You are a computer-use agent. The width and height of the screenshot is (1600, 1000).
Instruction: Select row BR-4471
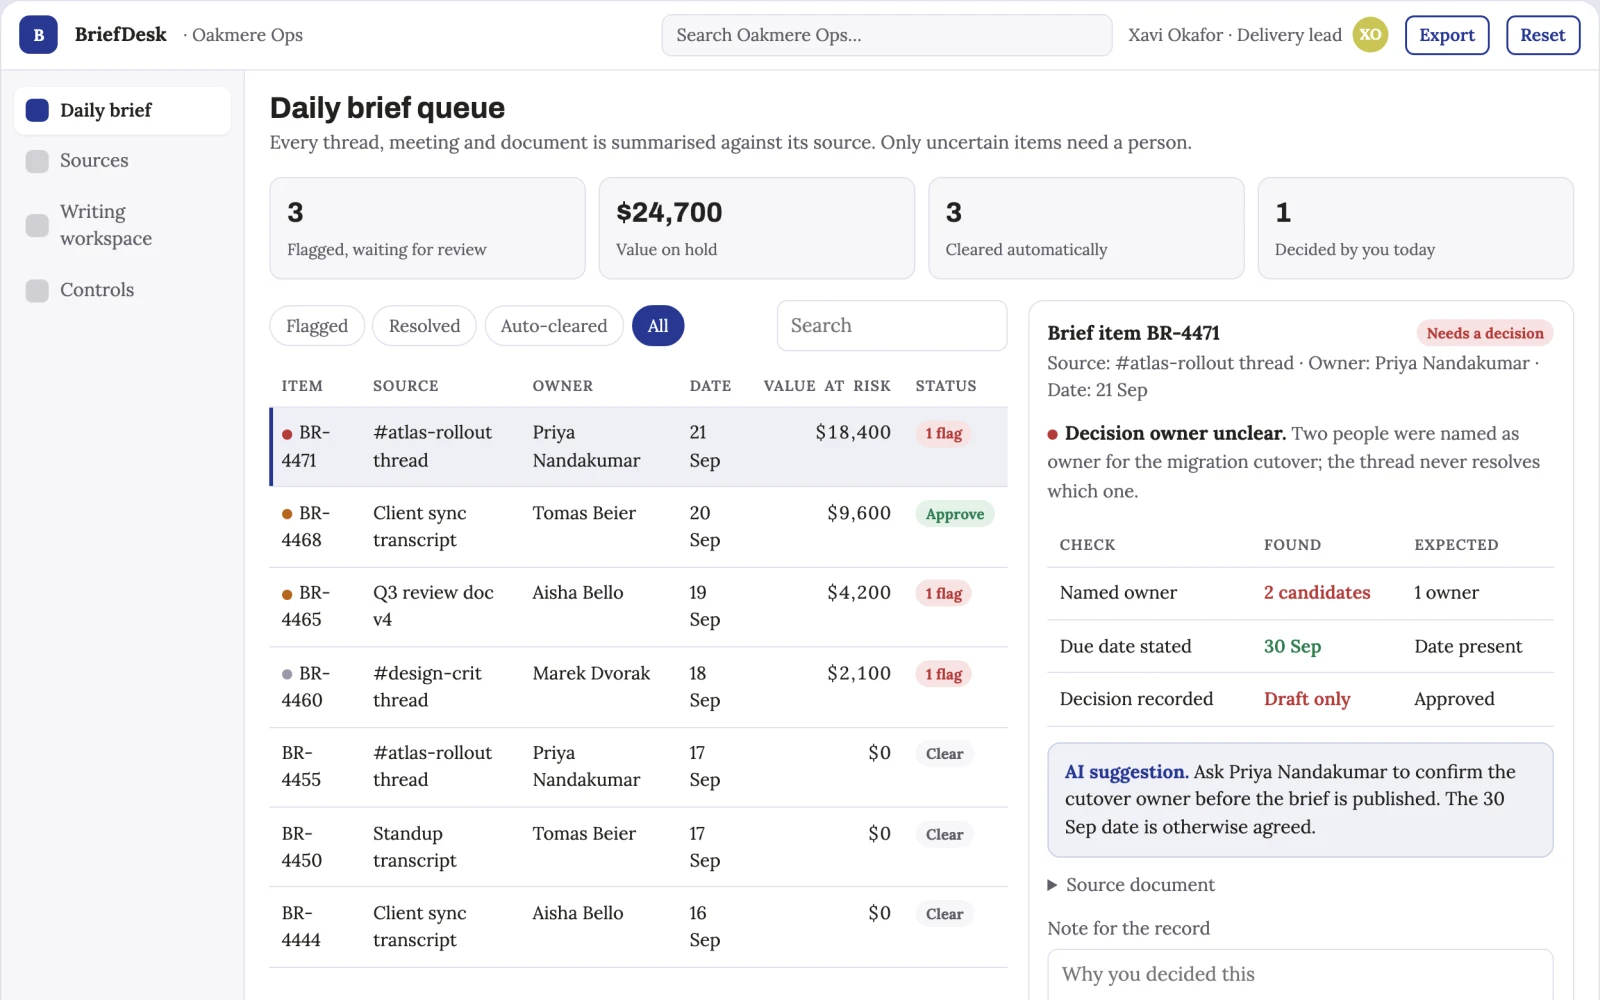tap(638, 447)
